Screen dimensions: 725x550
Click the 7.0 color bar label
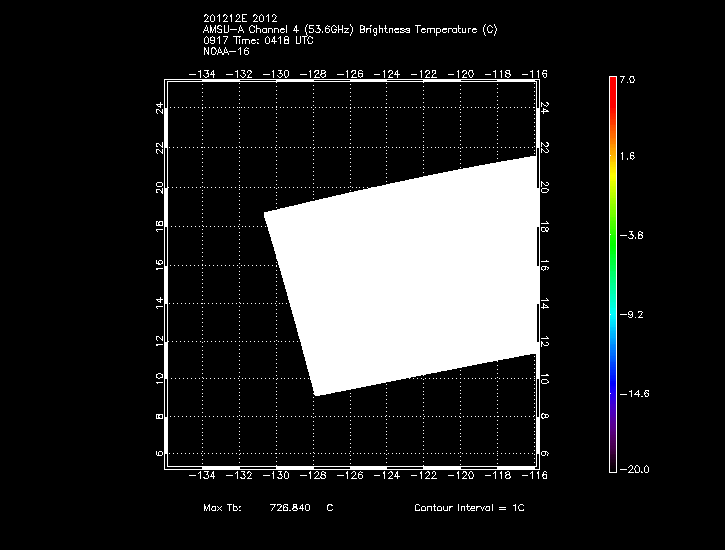(x=626, y=78)
